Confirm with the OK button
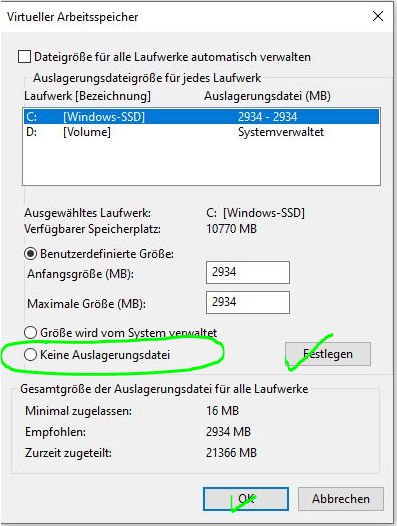This screenshot has width=397, height=526. pyautogui.click(x=246, y=499)
